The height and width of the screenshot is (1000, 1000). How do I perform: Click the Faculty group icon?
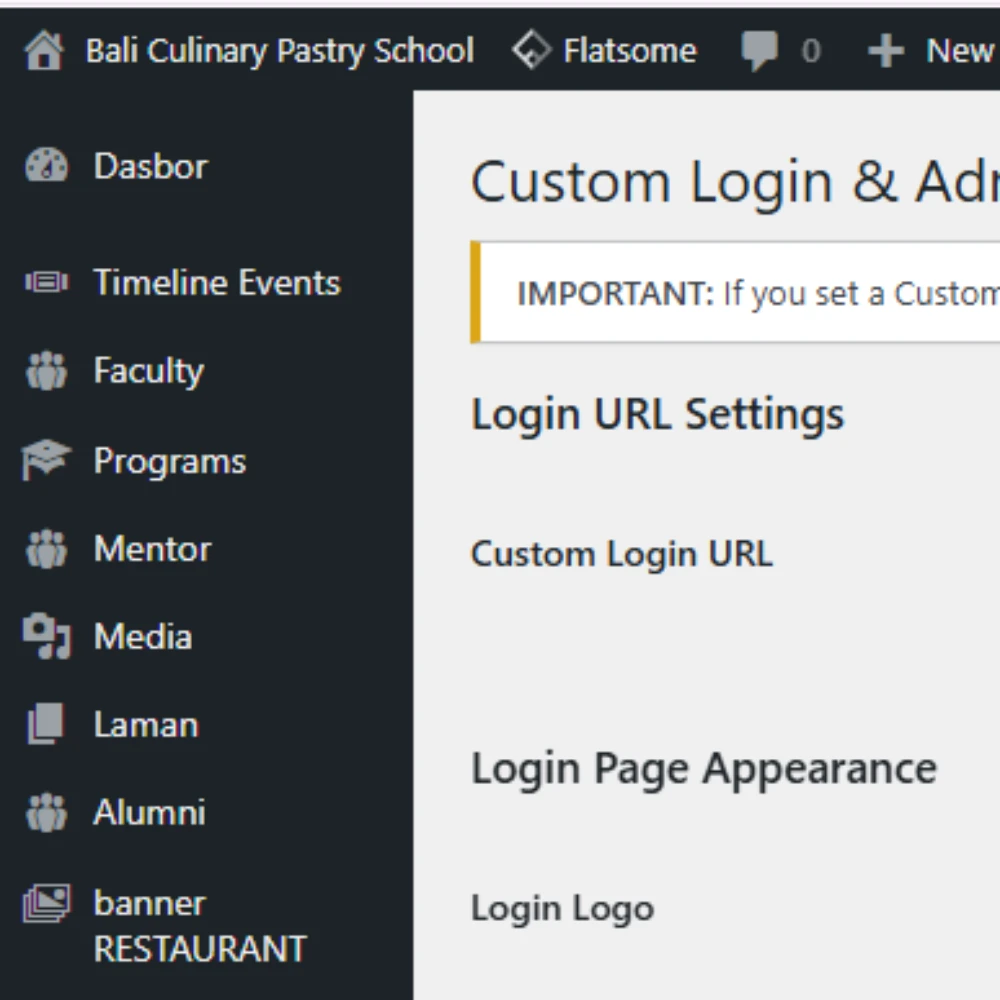46,372
